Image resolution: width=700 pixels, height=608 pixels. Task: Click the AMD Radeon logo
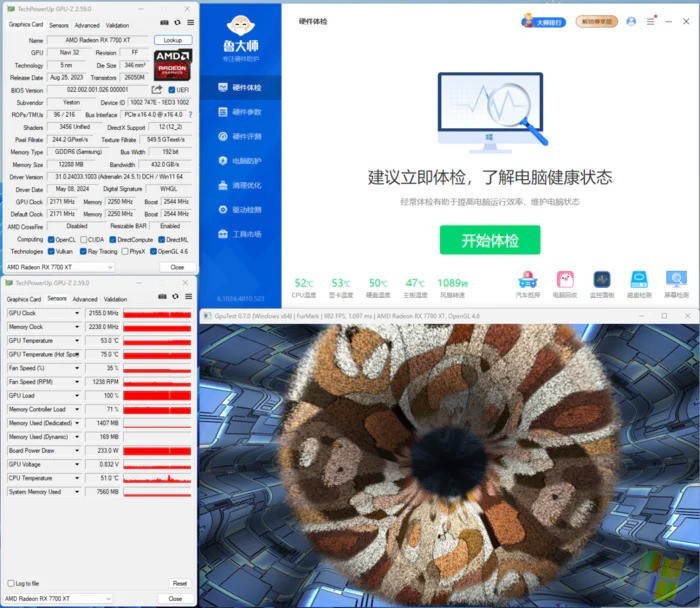coord(173,65)
